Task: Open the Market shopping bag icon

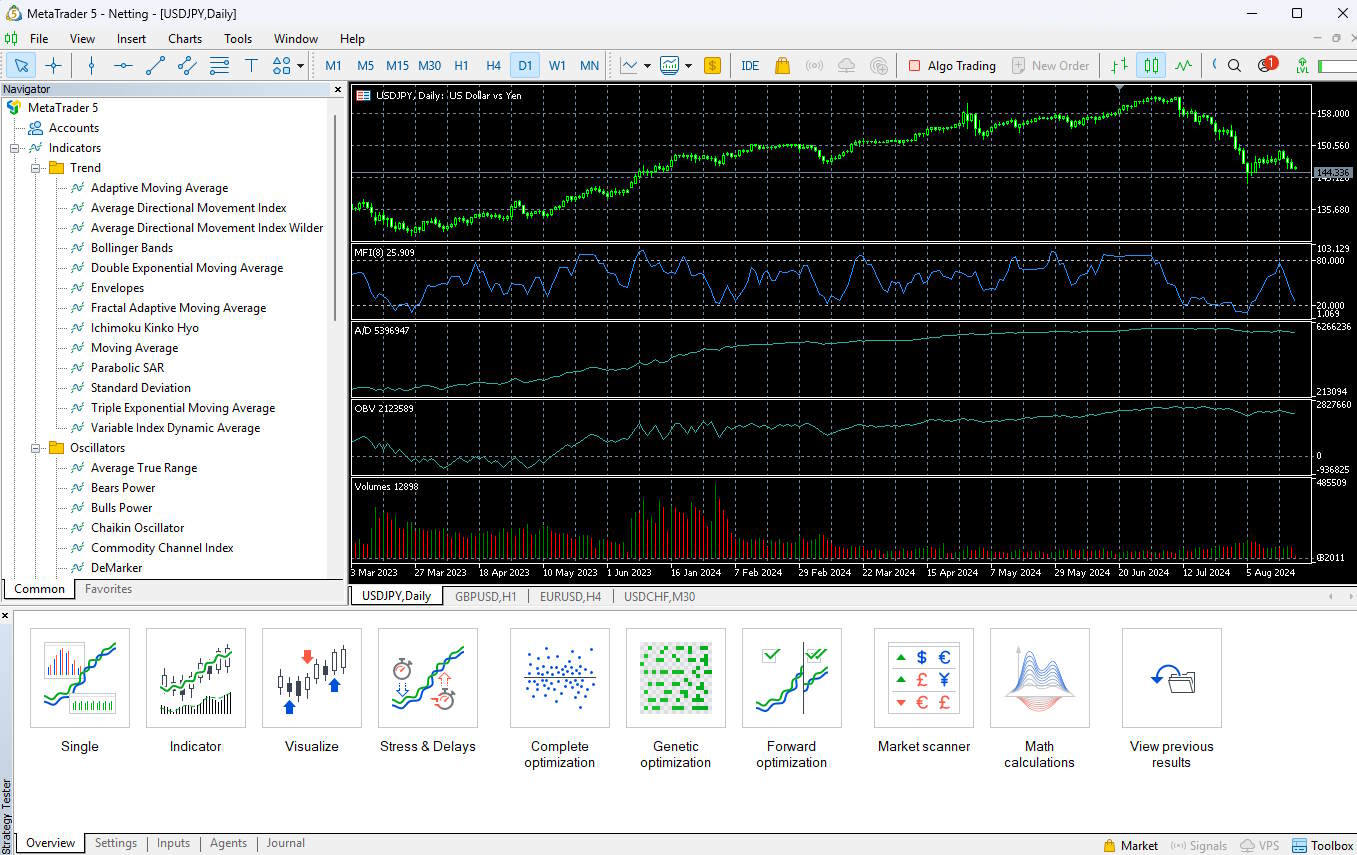Action: pyautogui.click(x=783, y=66)
